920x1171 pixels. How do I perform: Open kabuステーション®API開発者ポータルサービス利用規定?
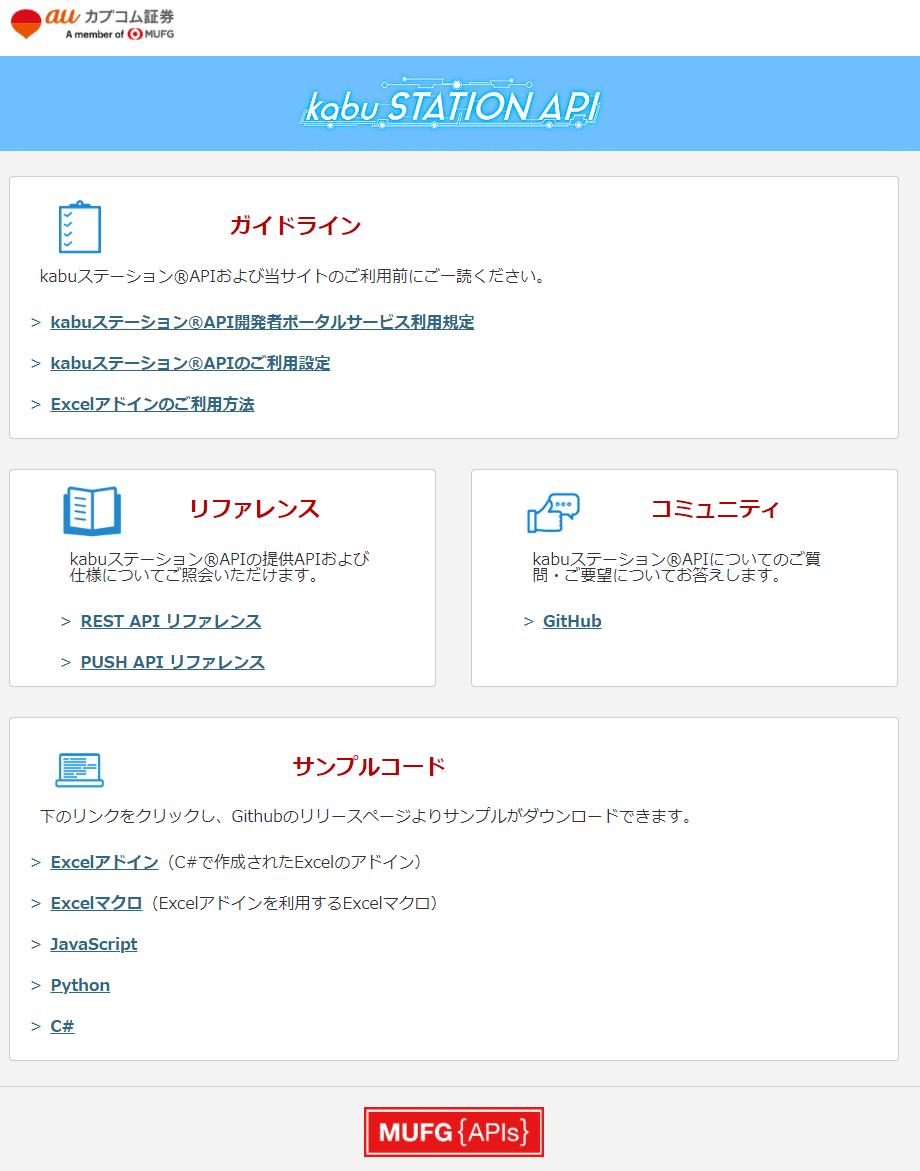(x=263, y=322)
